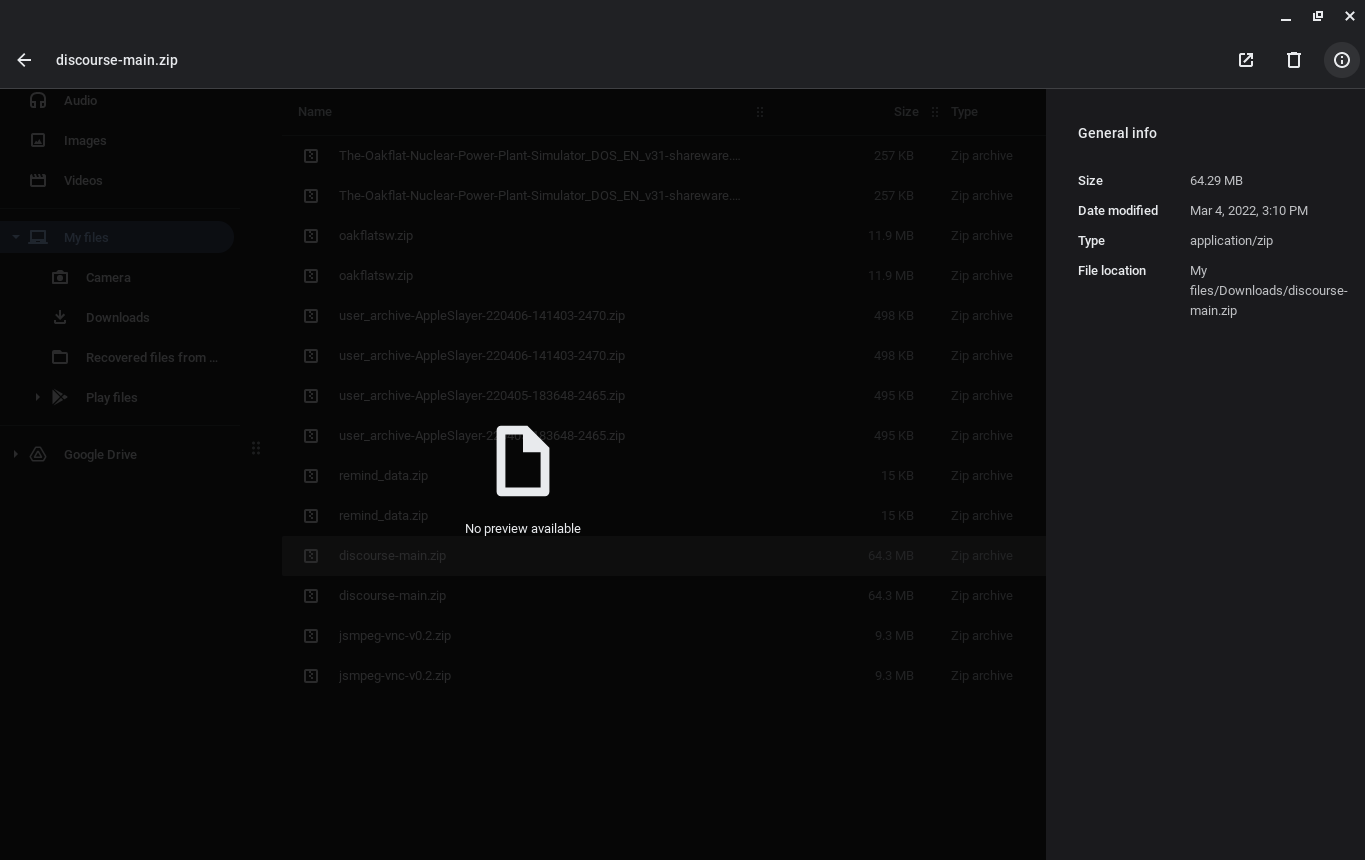This screenshot has width=1365, height=860.
Task: Collapse the My files tree arrow
Action: point(16,237)
